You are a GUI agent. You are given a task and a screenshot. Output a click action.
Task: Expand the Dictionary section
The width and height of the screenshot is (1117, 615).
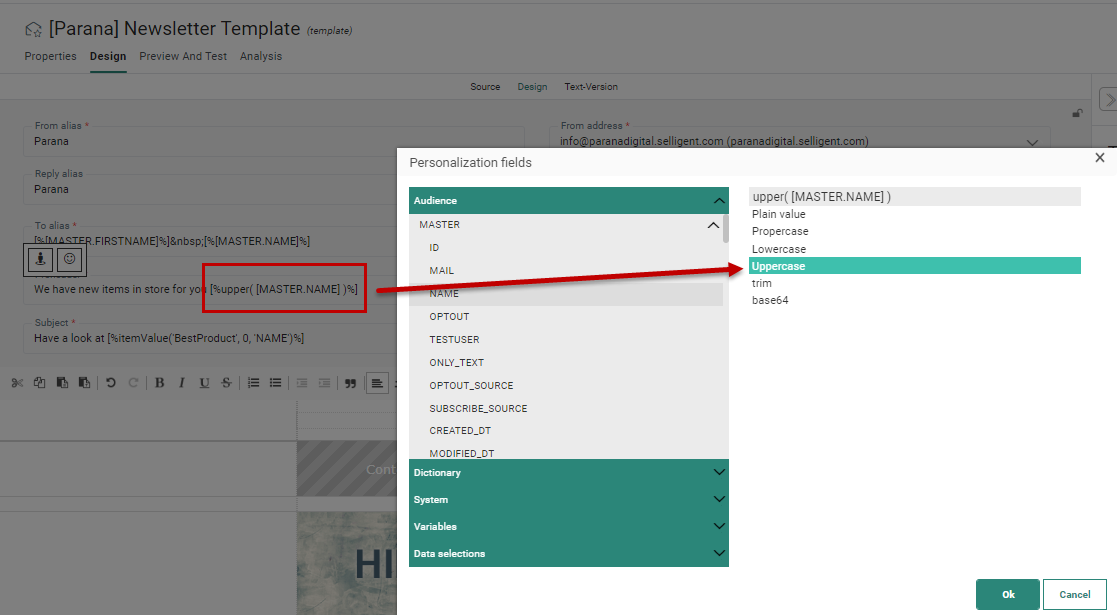(x=718, y=473)
